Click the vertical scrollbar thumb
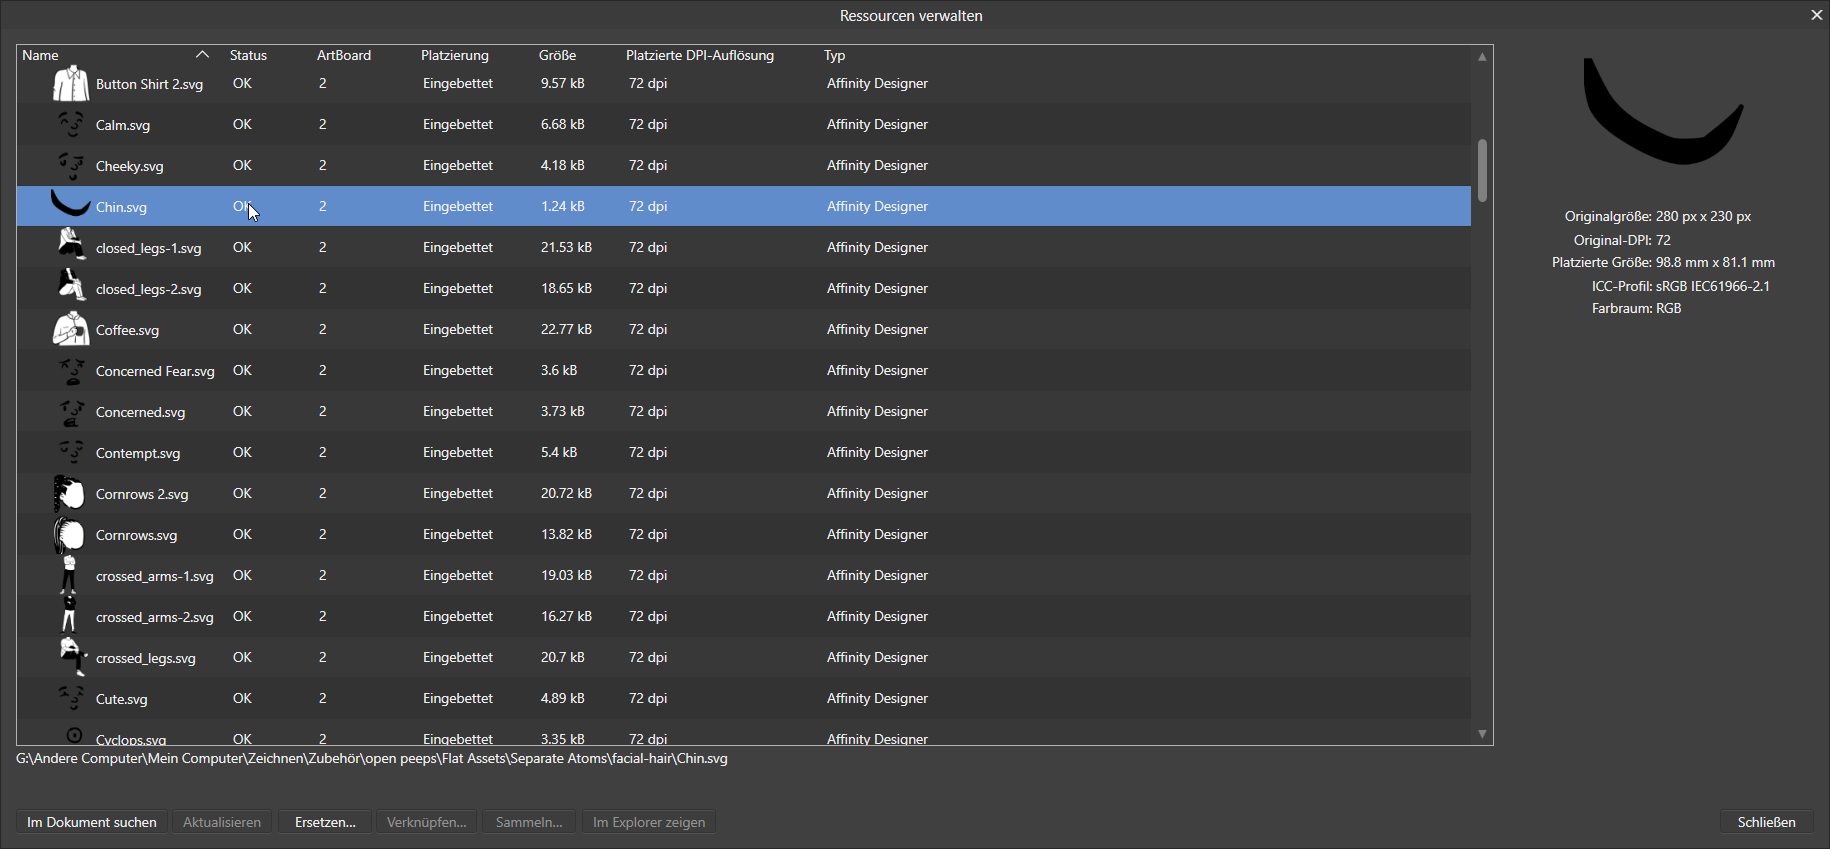This screenshot has width=1830, height=849. [x=1481, y=170]
